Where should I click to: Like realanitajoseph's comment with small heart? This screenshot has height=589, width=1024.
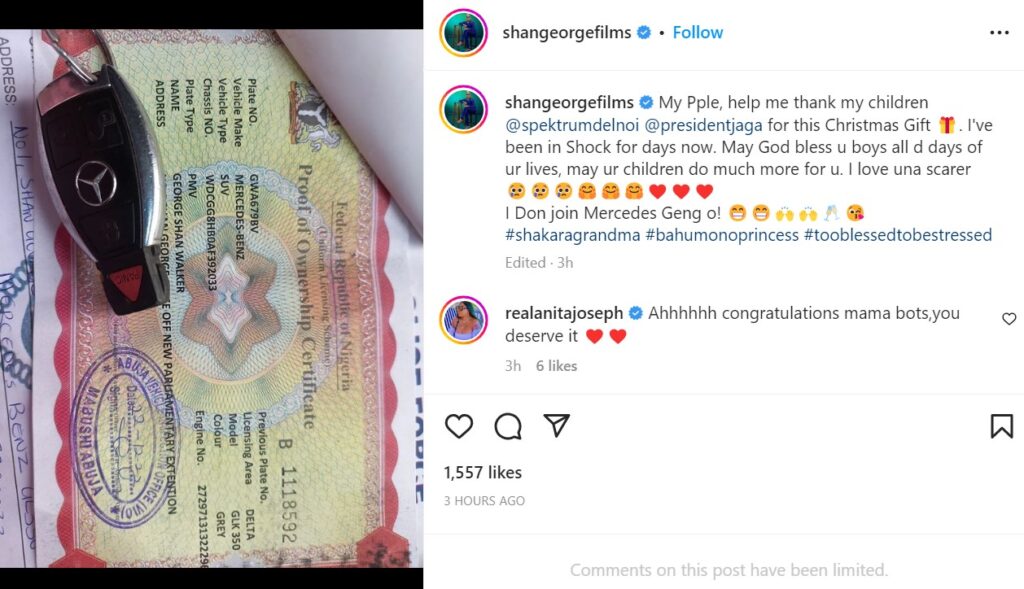click(1009, 319)
